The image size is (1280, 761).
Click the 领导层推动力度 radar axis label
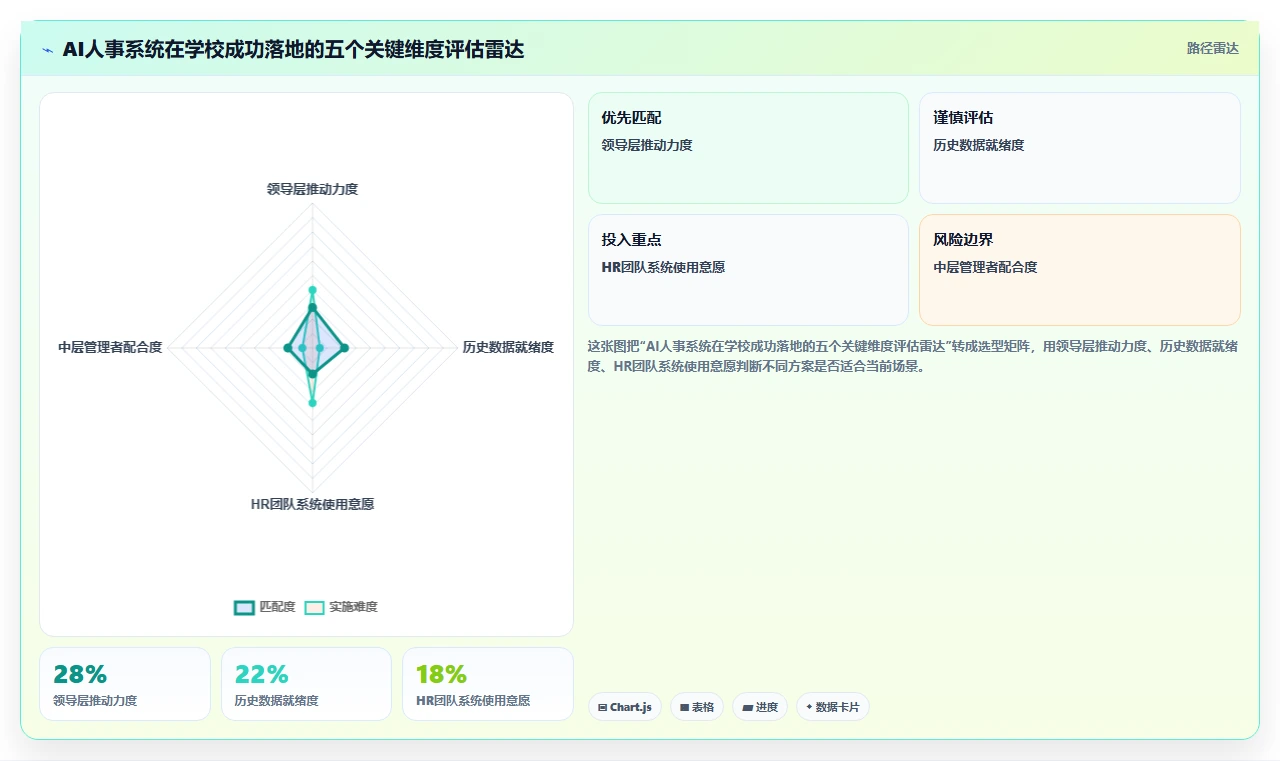pyautogui.click(x=312, y=189)
